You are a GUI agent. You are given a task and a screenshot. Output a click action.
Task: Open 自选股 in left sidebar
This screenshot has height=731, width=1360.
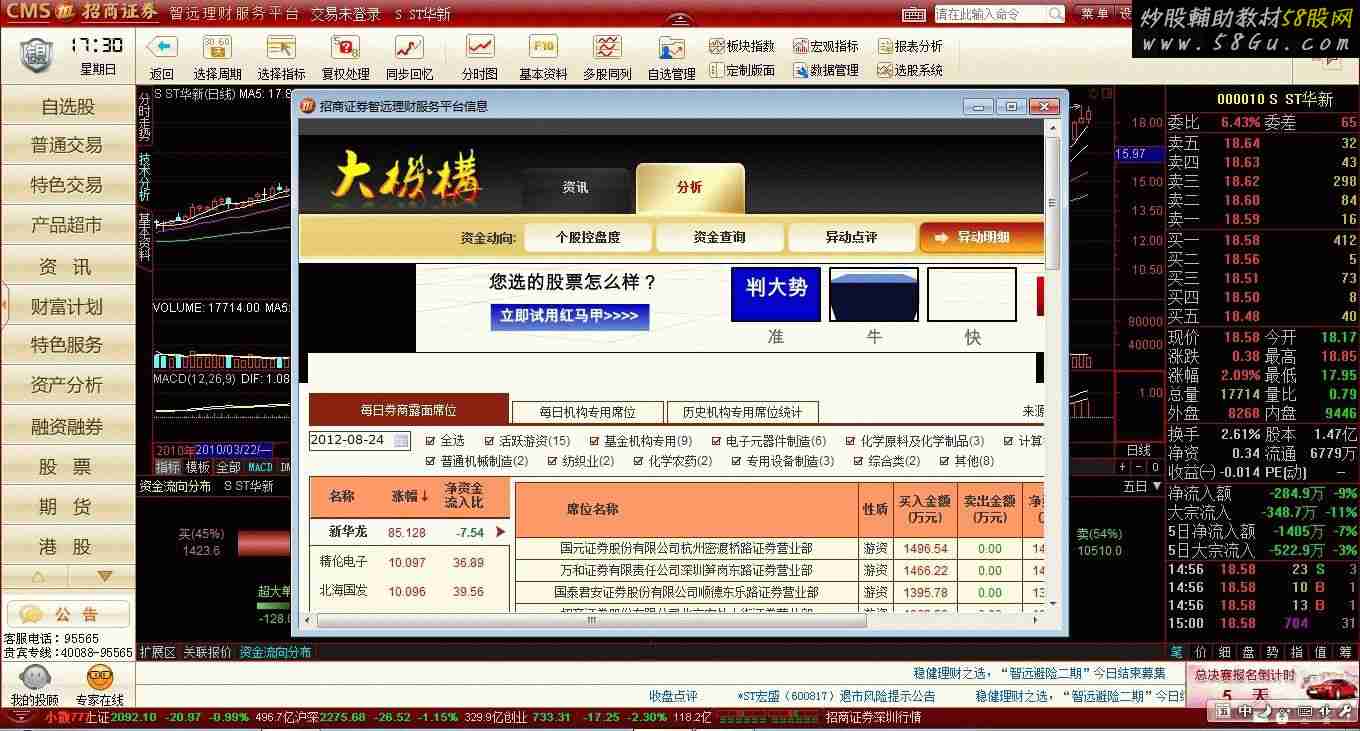click(68, 107)
